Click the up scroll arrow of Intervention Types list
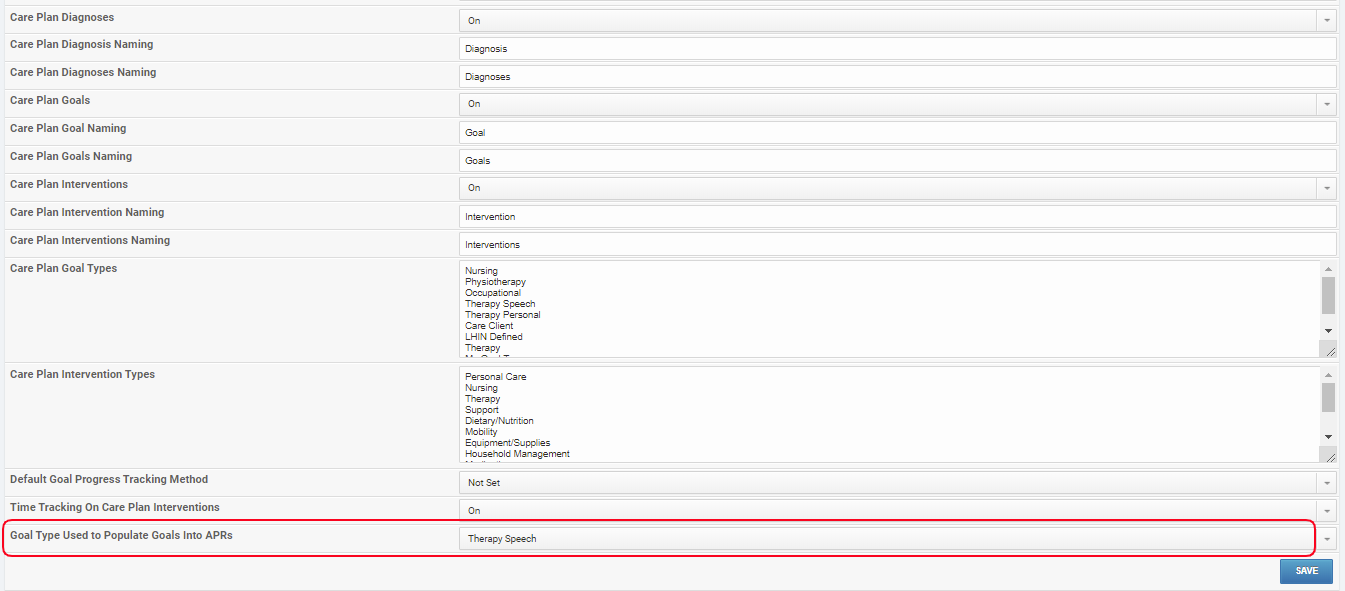Screen dimensions: 1345x591 click(1328, 375)
